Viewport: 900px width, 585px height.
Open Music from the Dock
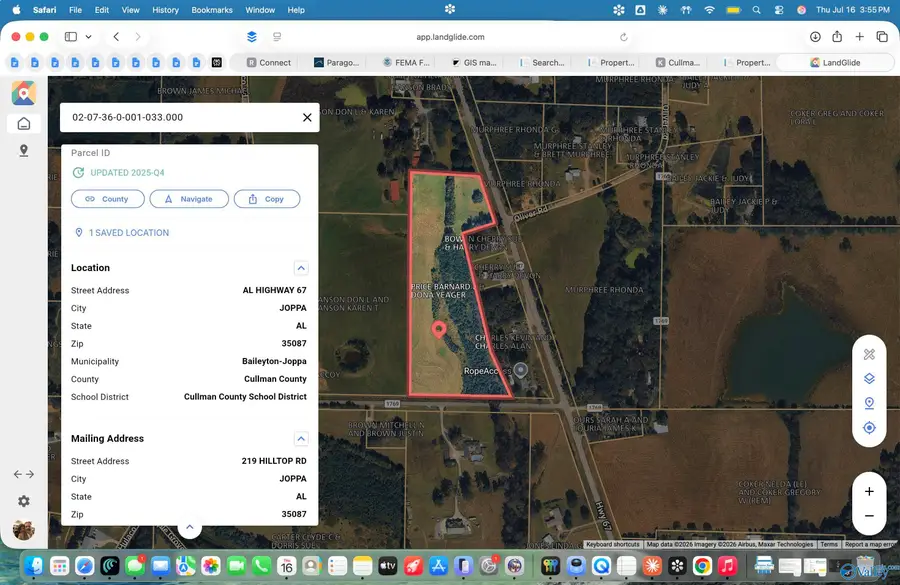pyautogui.click(x=727, y=566)
